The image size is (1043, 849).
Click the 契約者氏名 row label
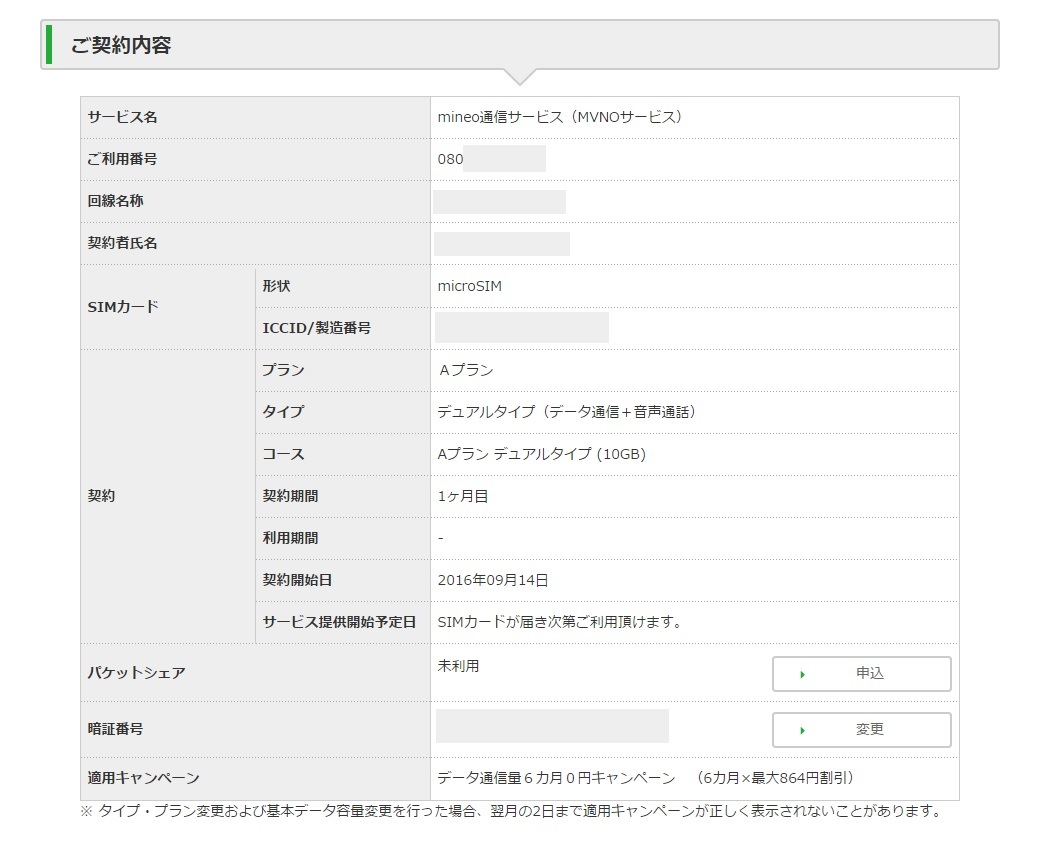pos(123,243)
